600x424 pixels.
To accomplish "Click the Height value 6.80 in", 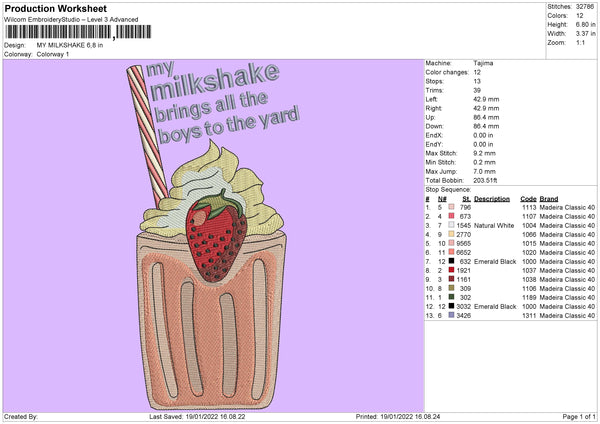I will 586,24.
